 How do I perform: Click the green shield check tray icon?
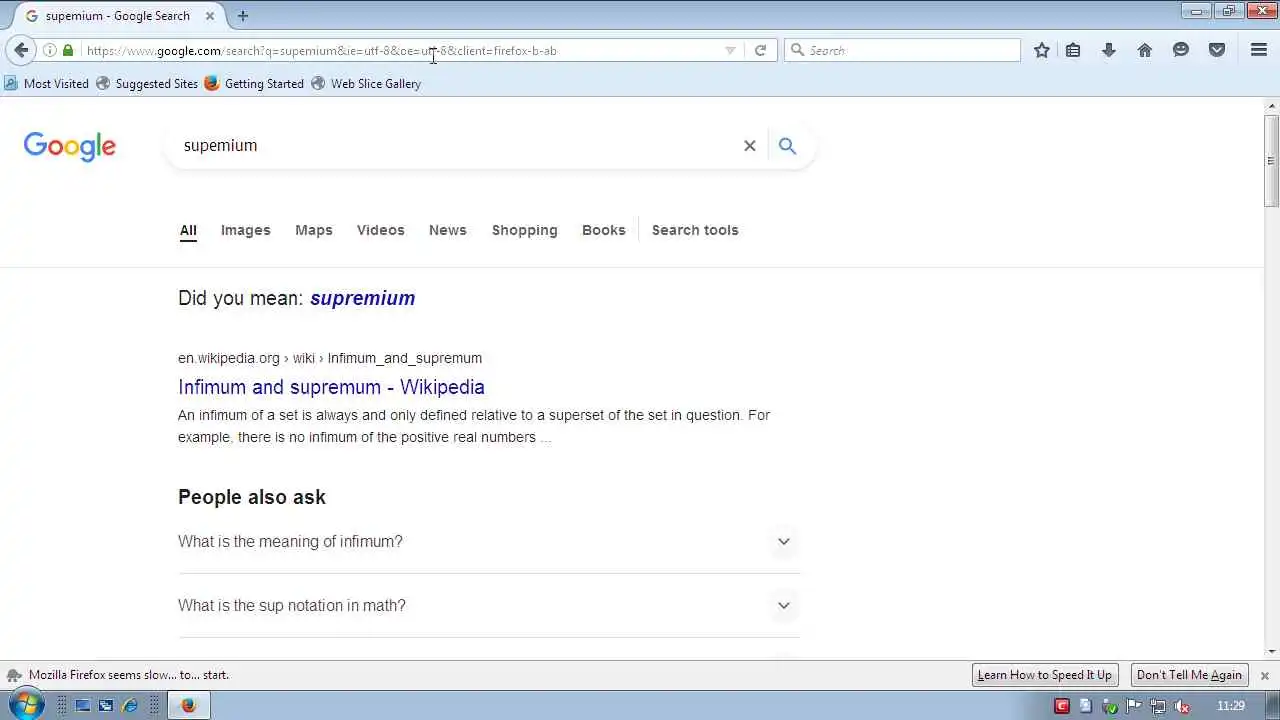[x=1110, y=706]
